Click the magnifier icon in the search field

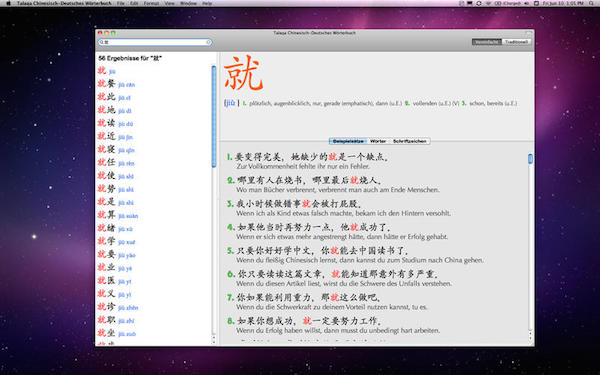(x=102, y=42)
